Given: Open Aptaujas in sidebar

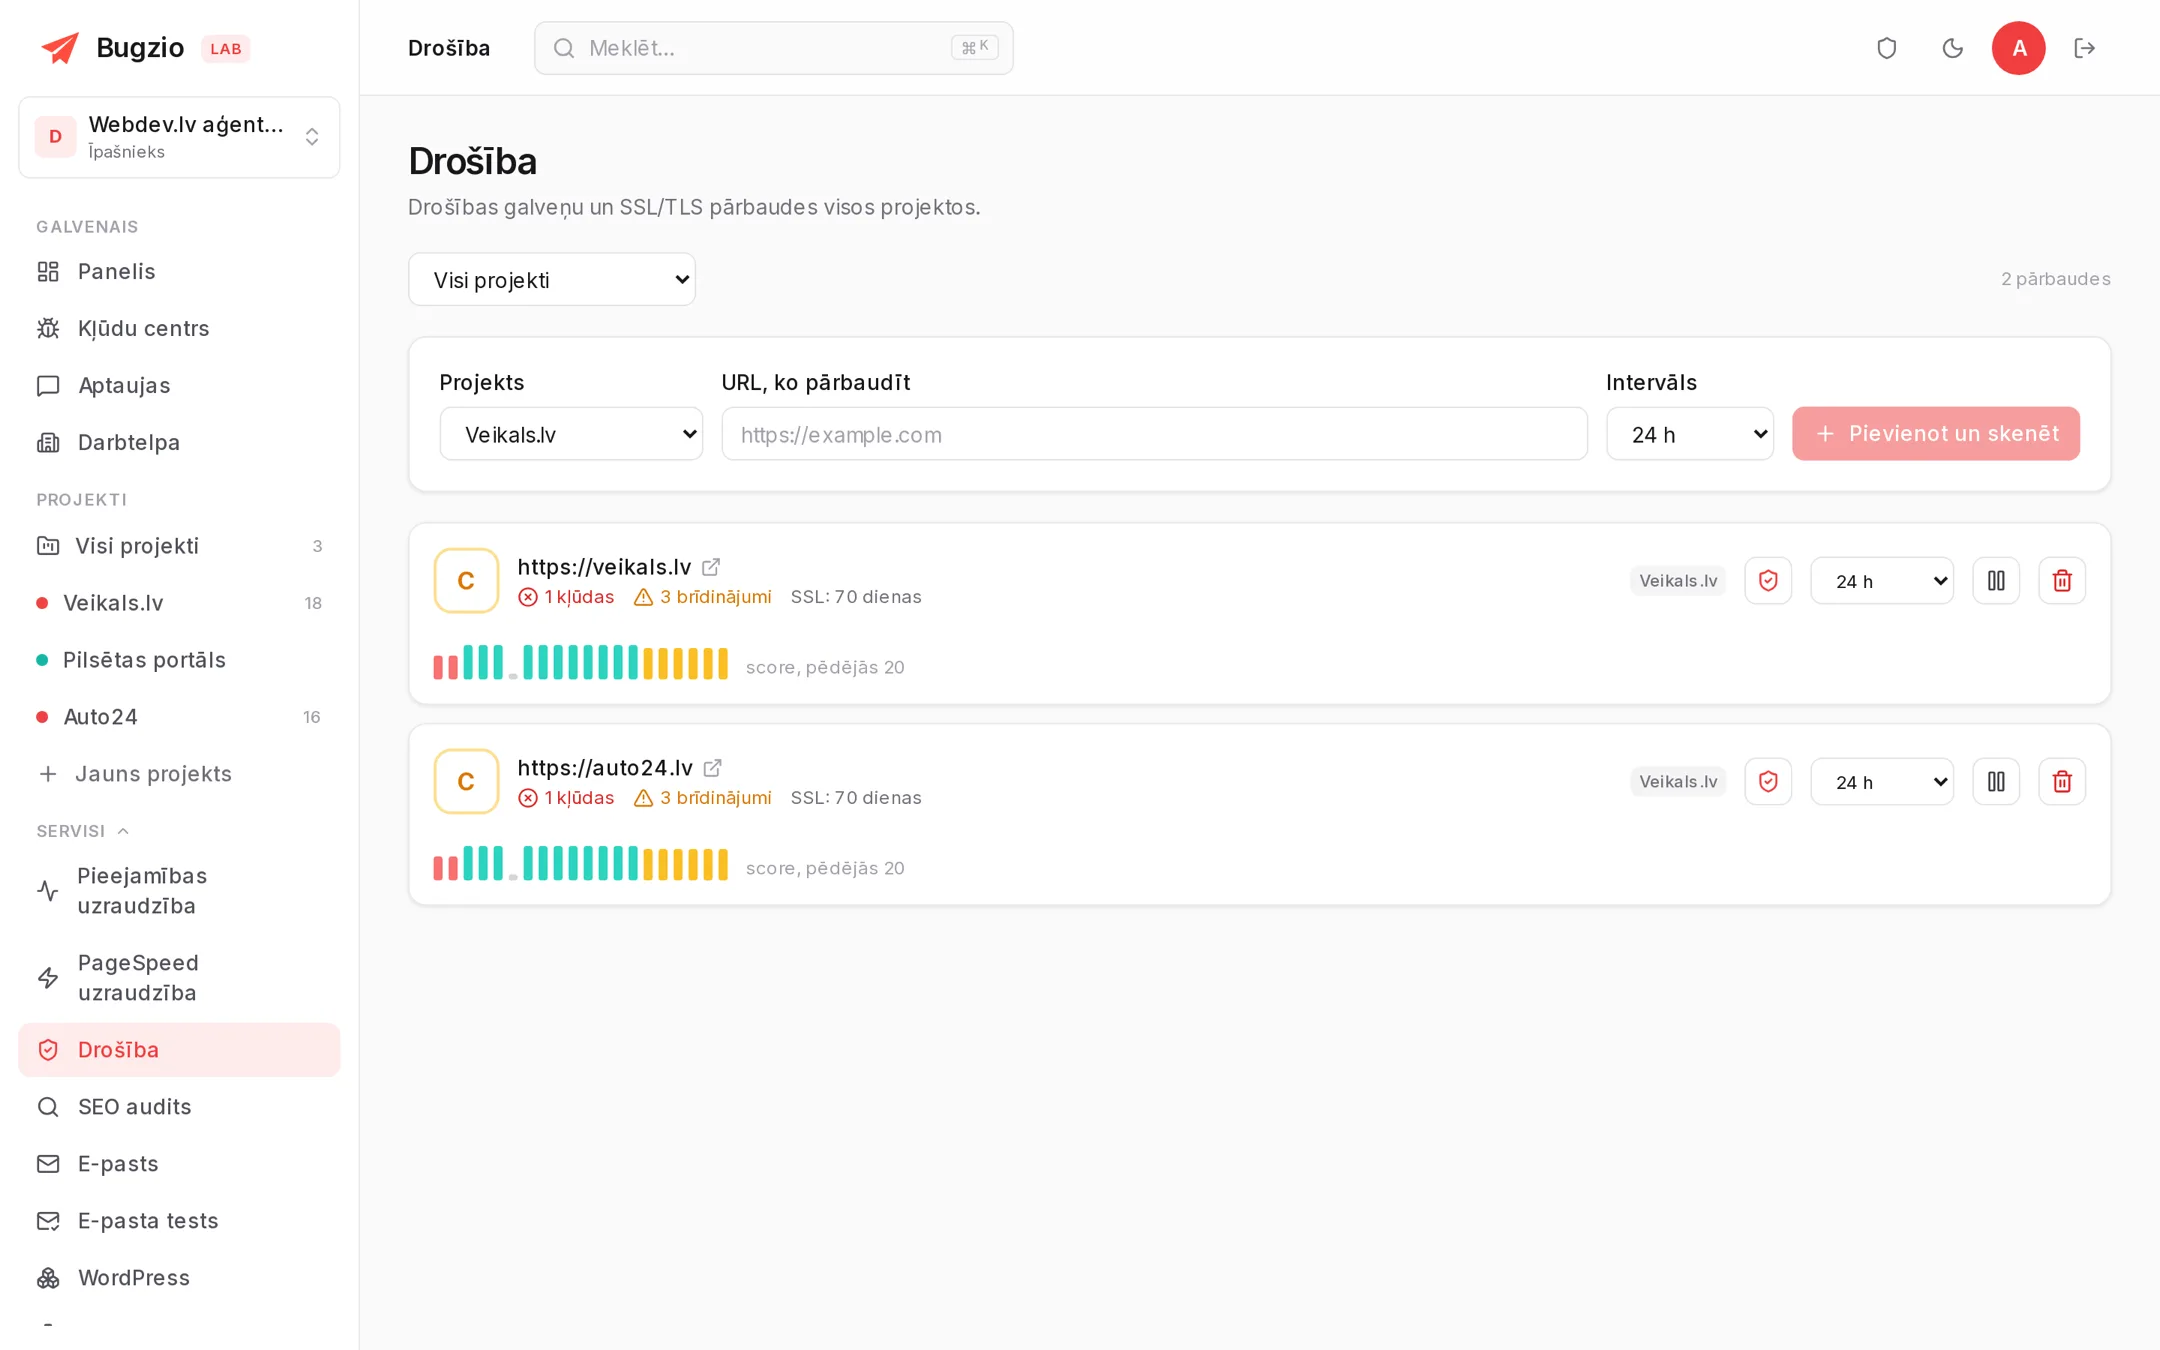Looking at the screenshot, I should point(179,386).
